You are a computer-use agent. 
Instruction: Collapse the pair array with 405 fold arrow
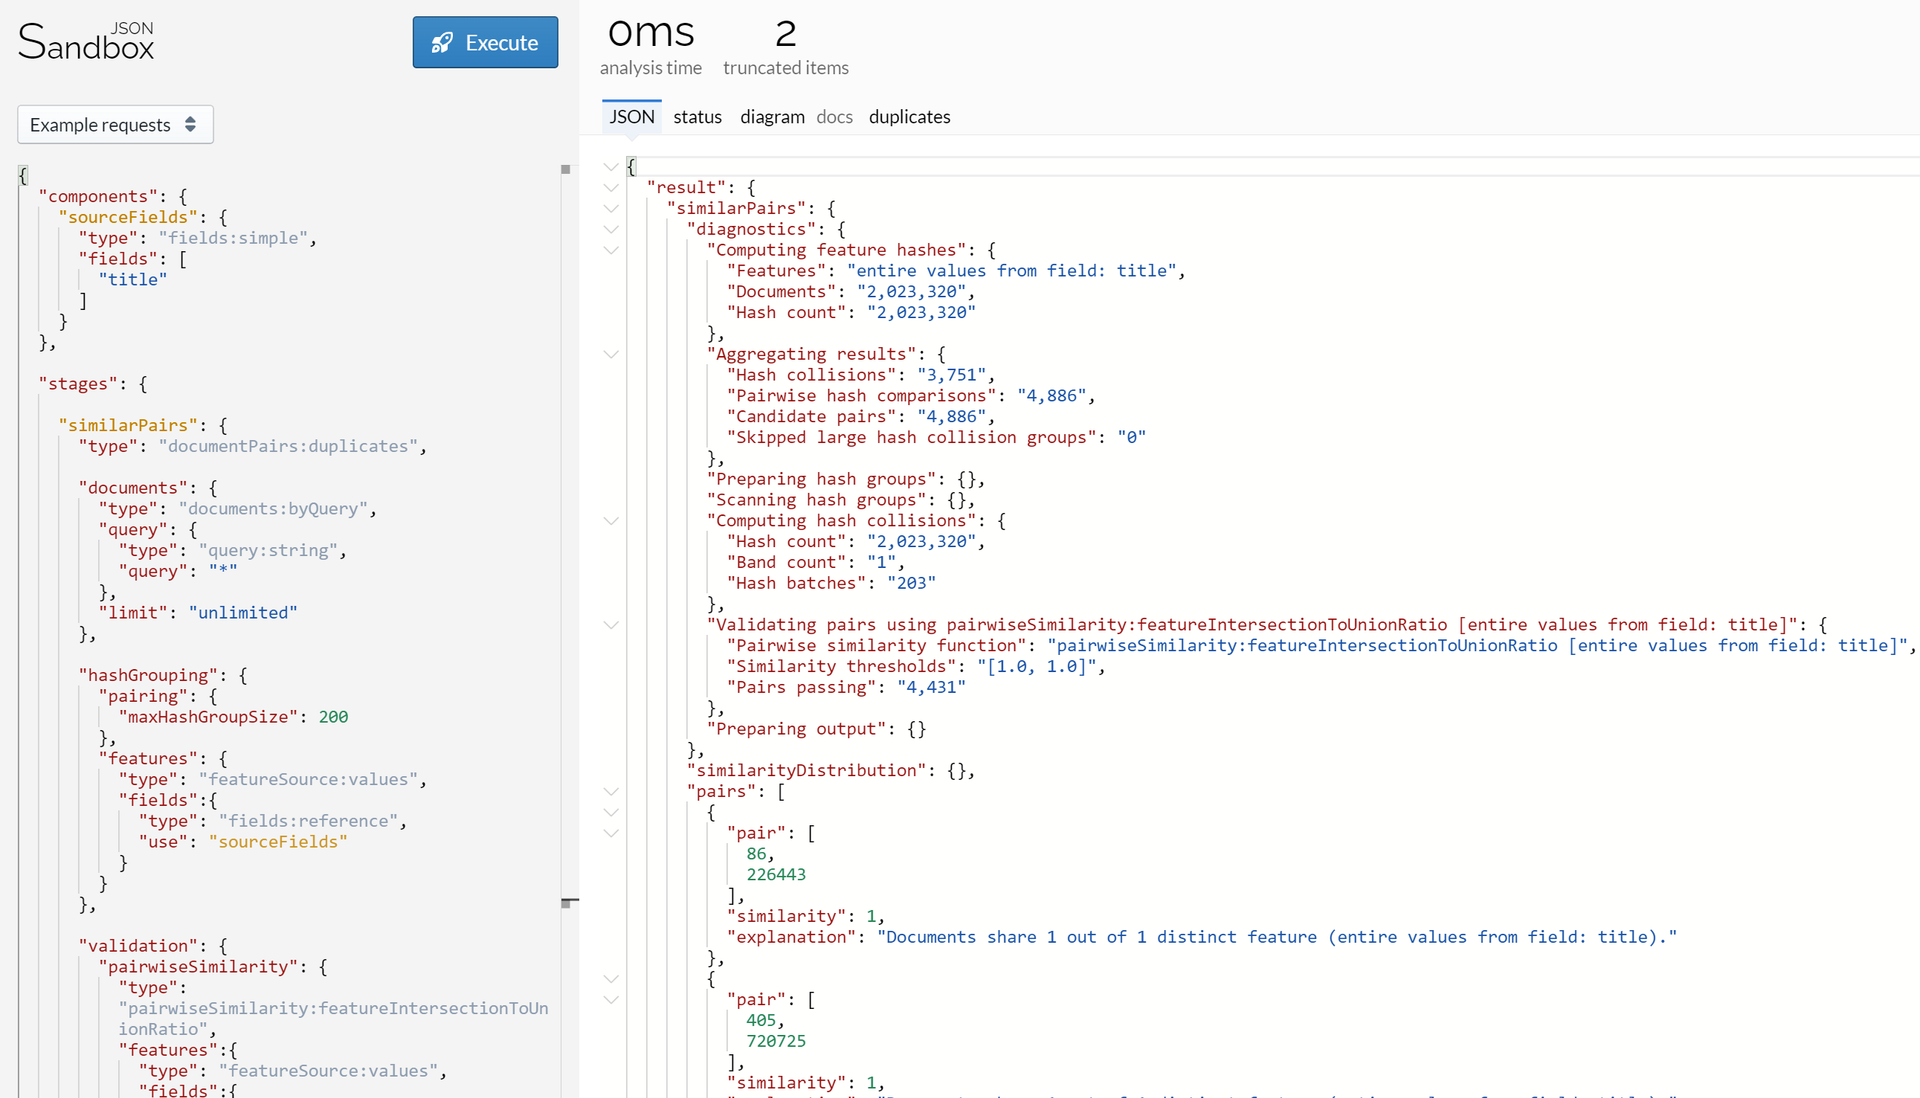point(611,1000)
